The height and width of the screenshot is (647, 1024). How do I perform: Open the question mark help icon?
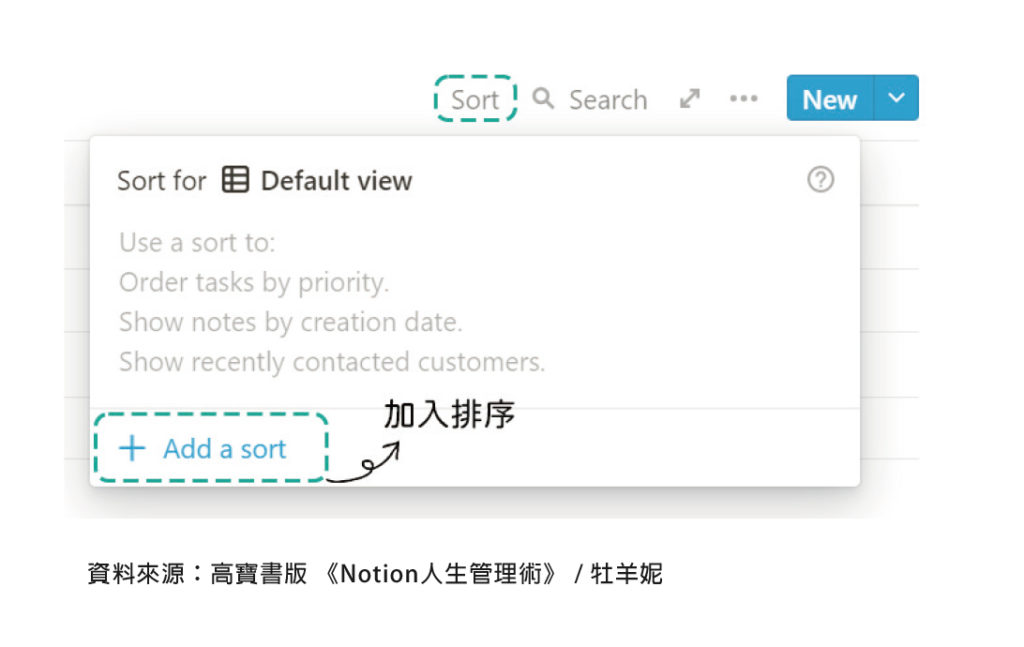click(x=820, y=180)
